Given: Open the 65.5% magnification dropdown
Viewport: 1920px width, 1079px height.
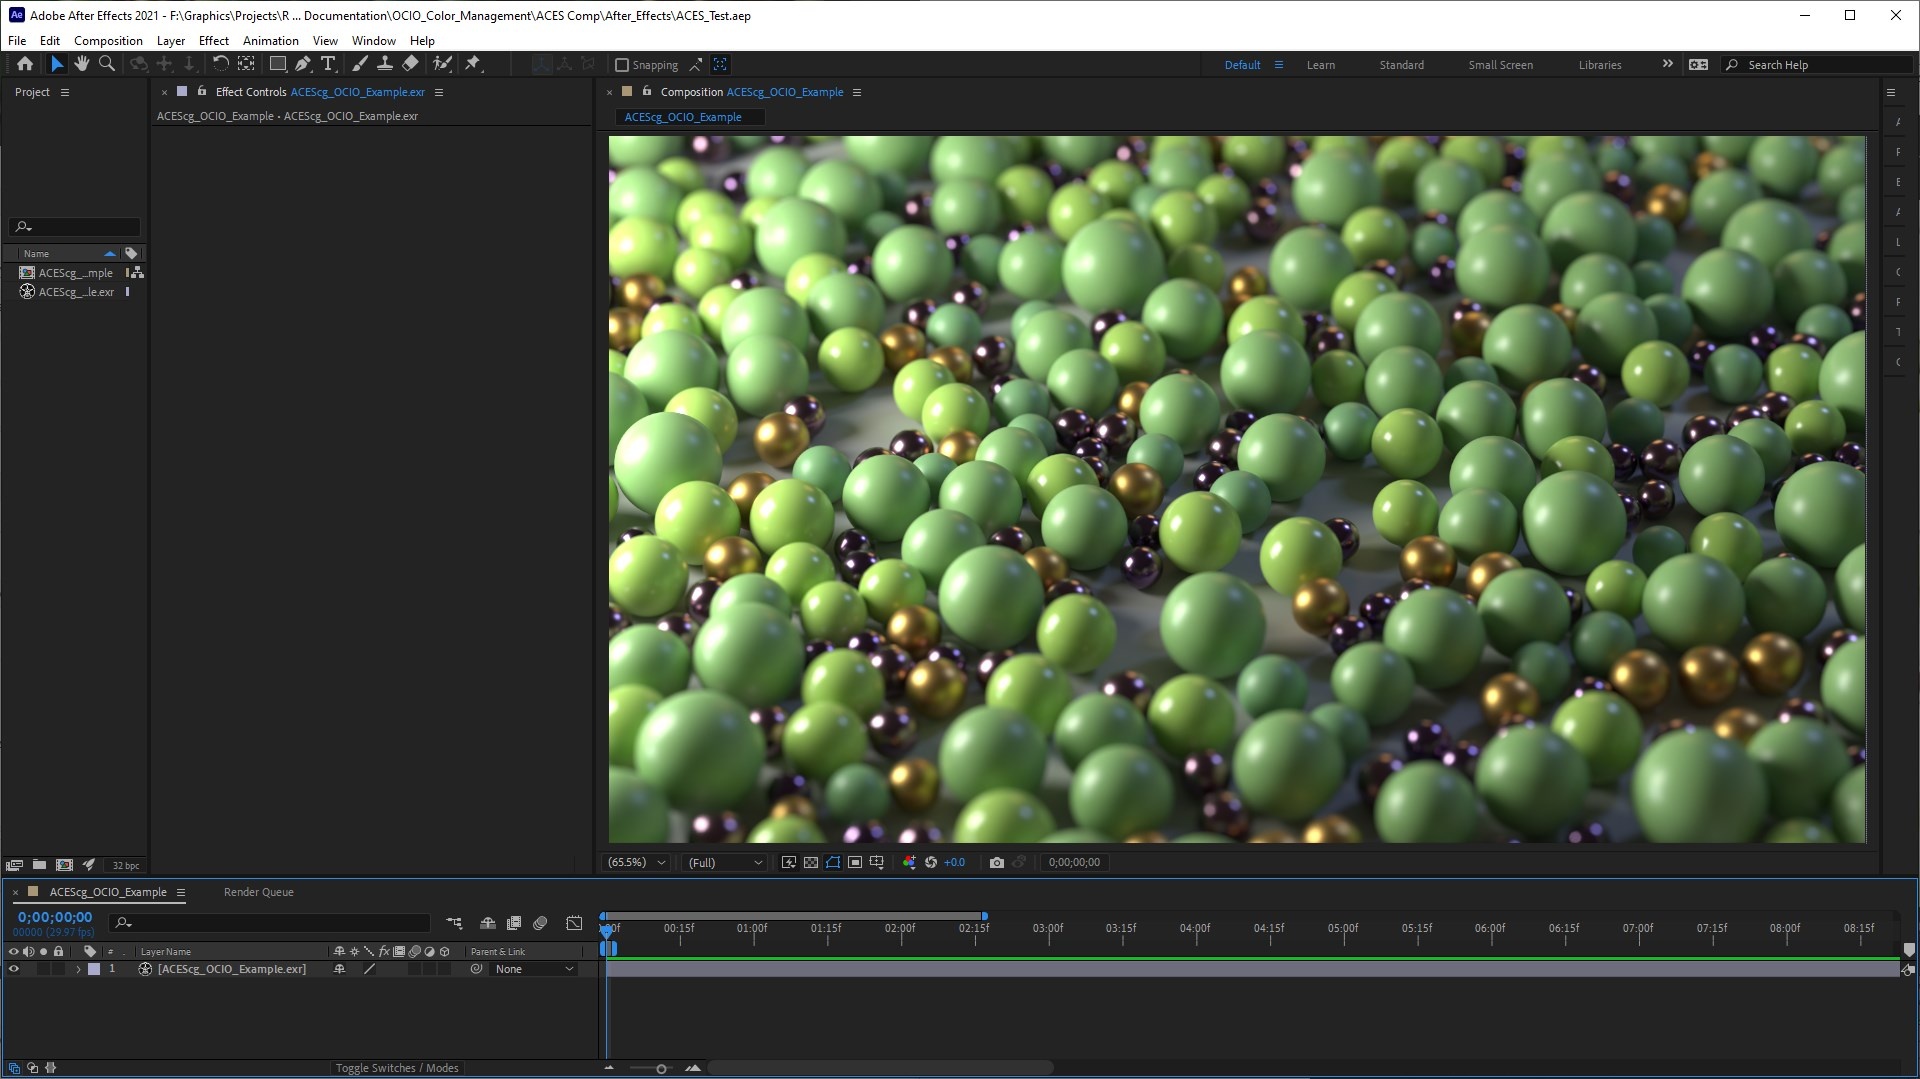Looking at the screenshot, I should 636,862.
